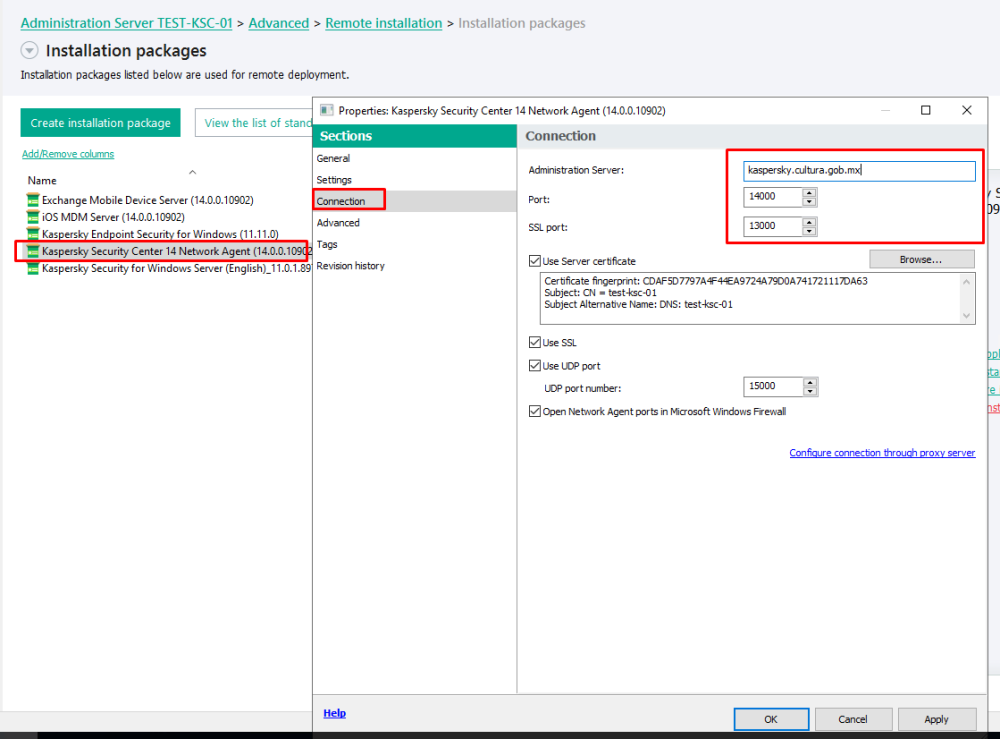Increase the Port value with the up arrow
This screenshot has height=739, width=1000.
click(x=809, y=193)
